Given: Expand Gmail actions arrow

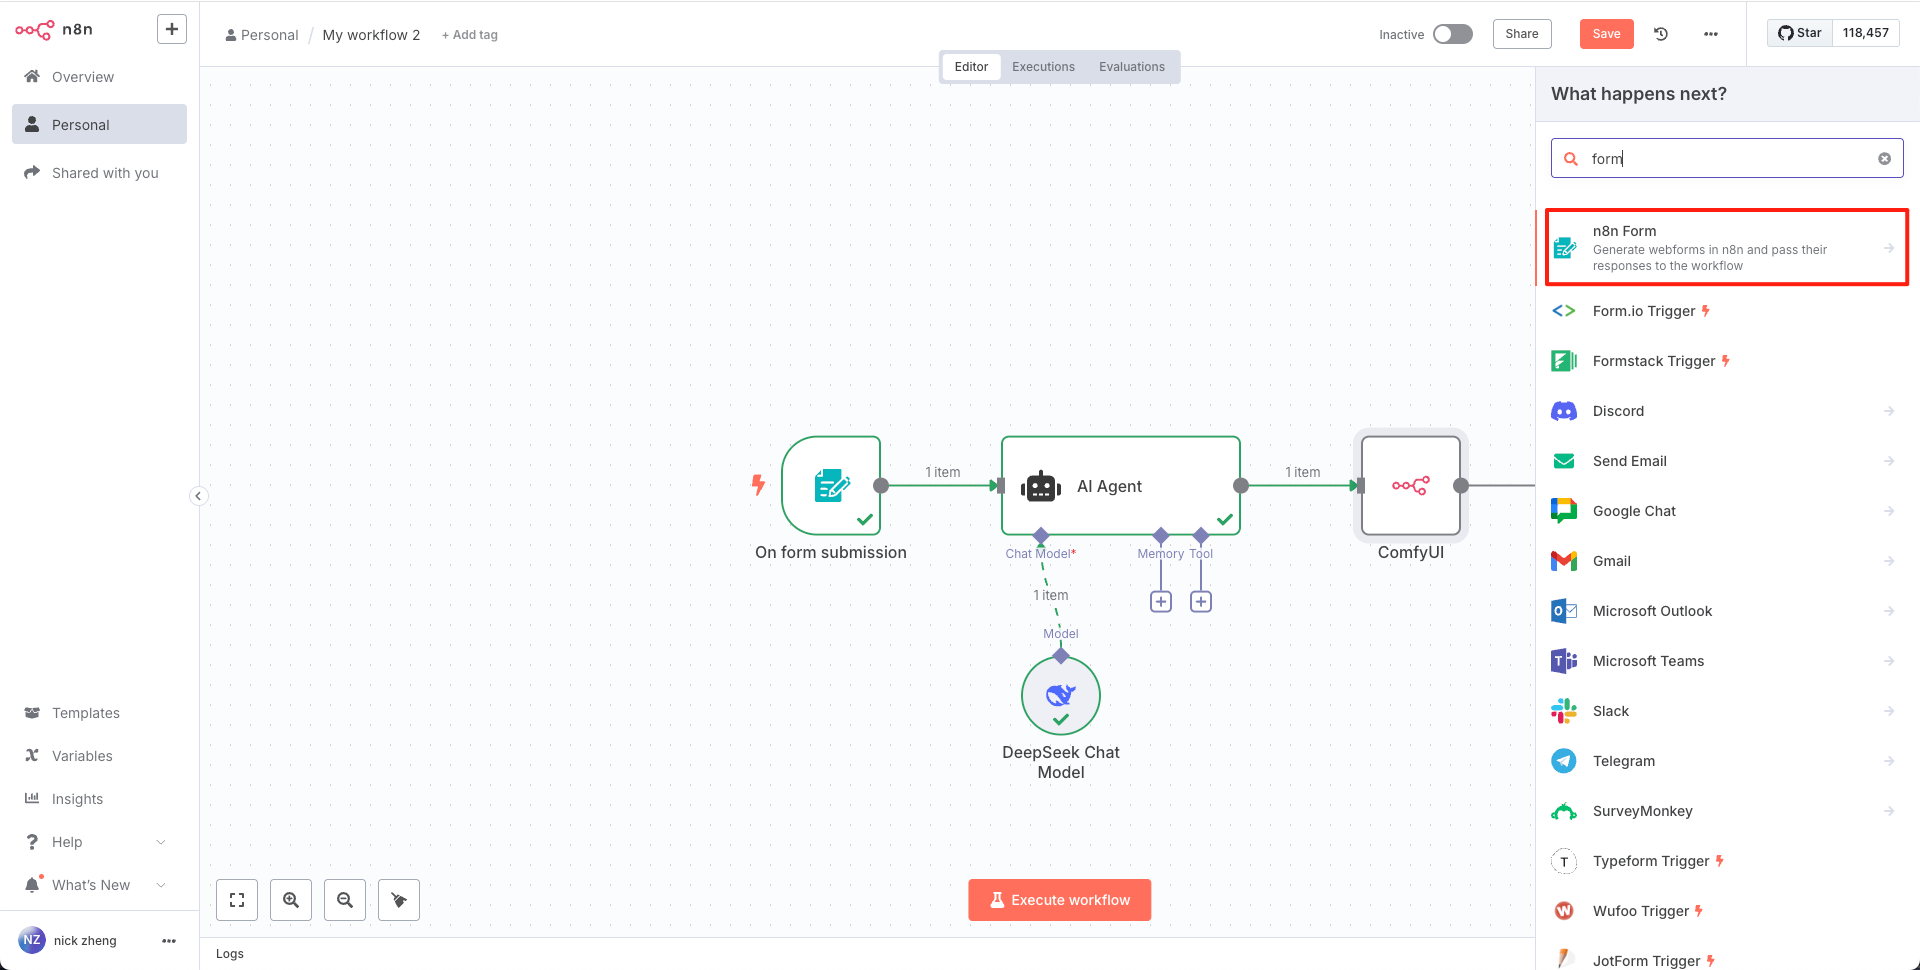Looking at the screenshot, I should click(1889, 561).
